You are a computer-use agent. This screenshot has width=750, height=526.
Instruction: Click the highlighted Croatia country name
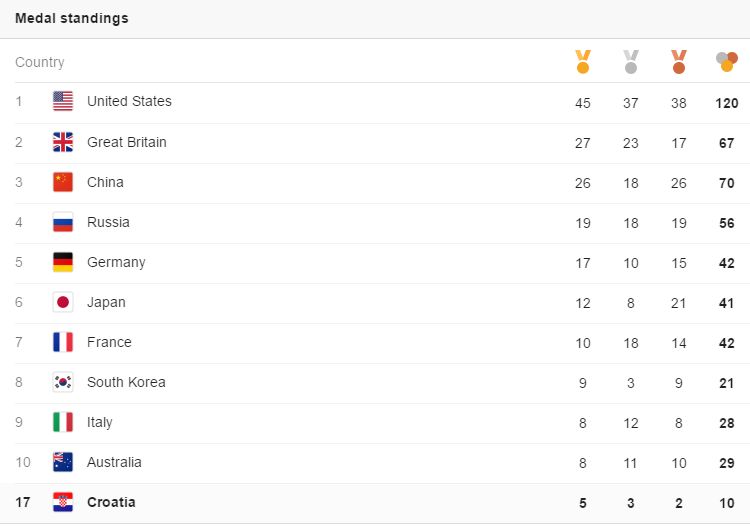[x=111, y=502]
